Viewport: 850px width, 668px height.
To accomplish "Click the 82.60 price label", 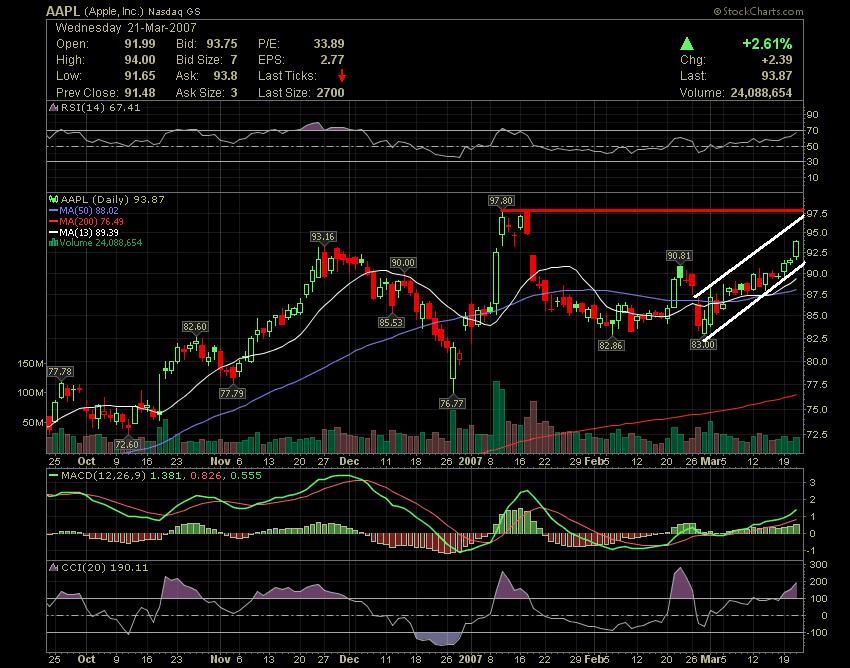I will [x=195, y=327].
